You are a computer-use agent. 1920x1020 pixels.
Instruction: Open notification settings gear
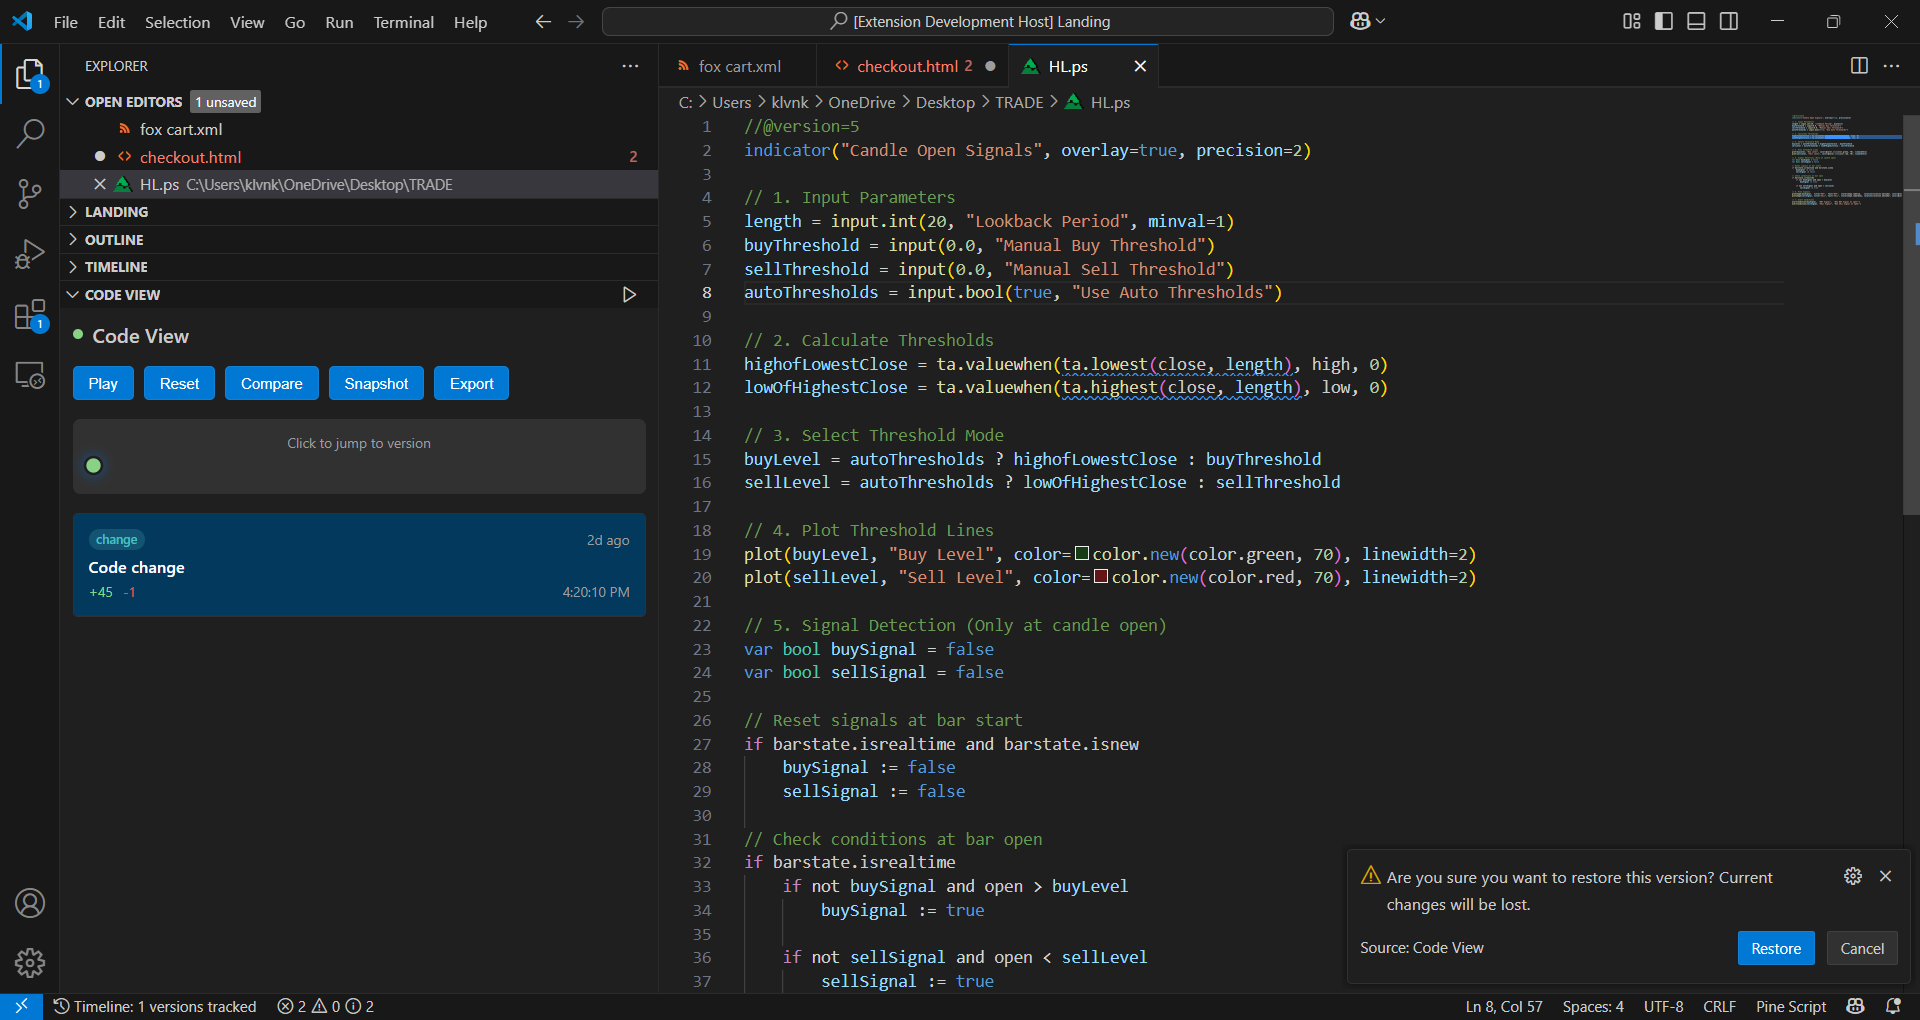coord(1853,876)
